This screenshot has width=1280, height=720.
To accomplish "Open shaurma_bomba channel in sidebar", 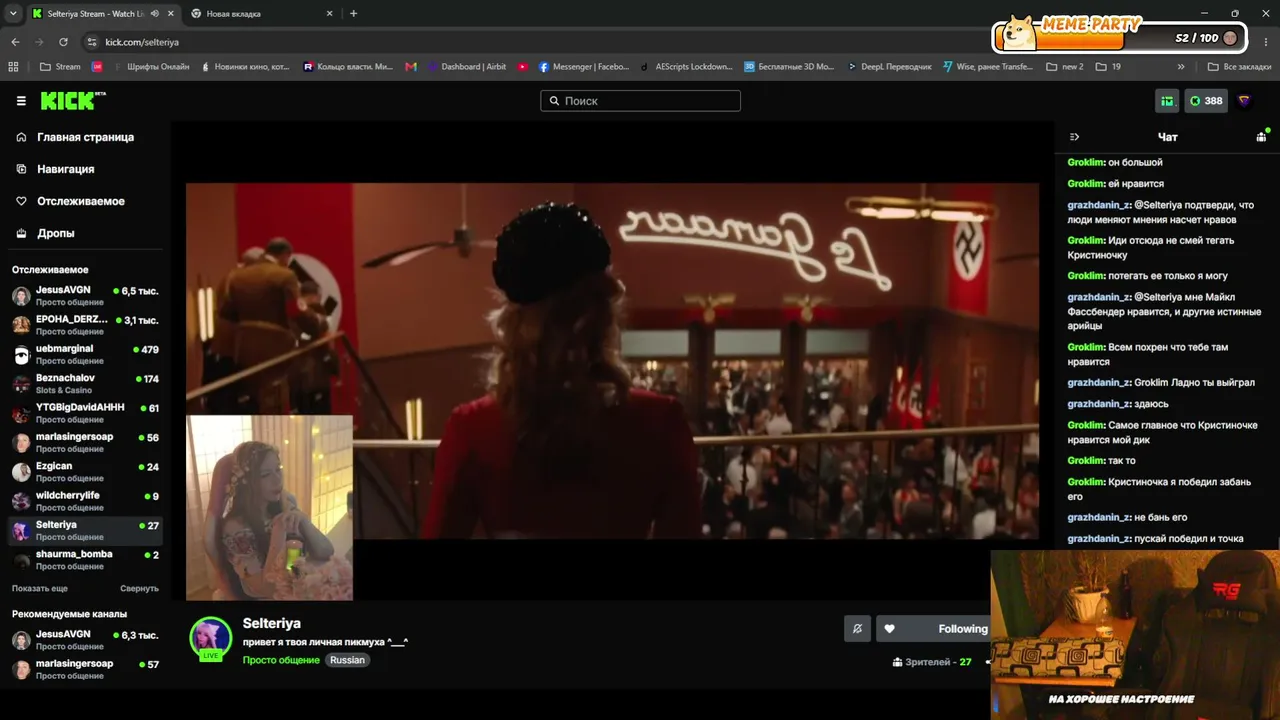I will (x=85, y=560).
